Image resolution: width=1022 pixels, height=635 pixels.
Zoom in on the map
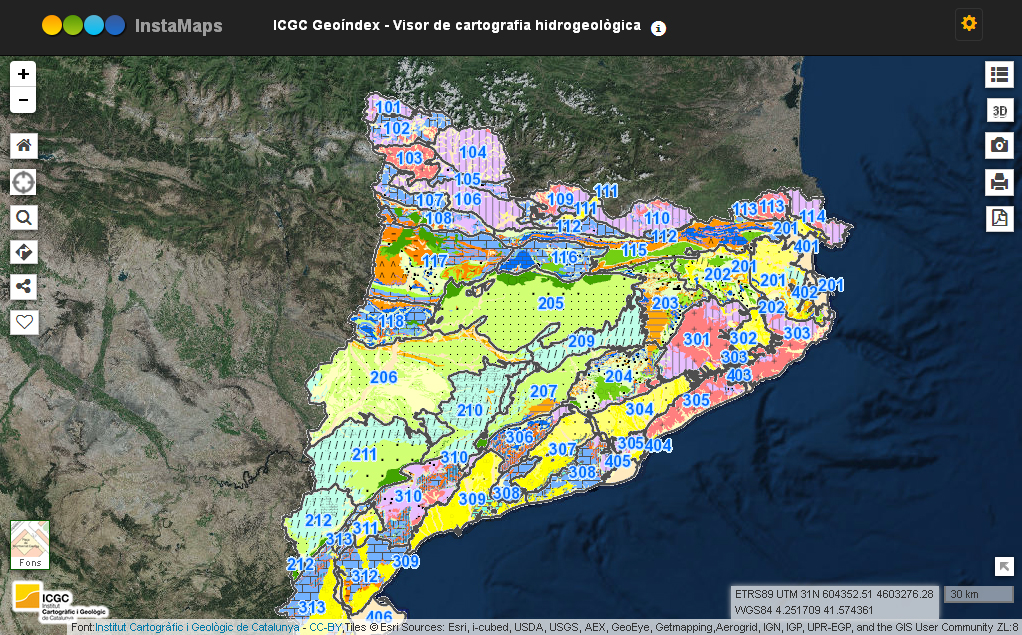[x=23, y=74]
